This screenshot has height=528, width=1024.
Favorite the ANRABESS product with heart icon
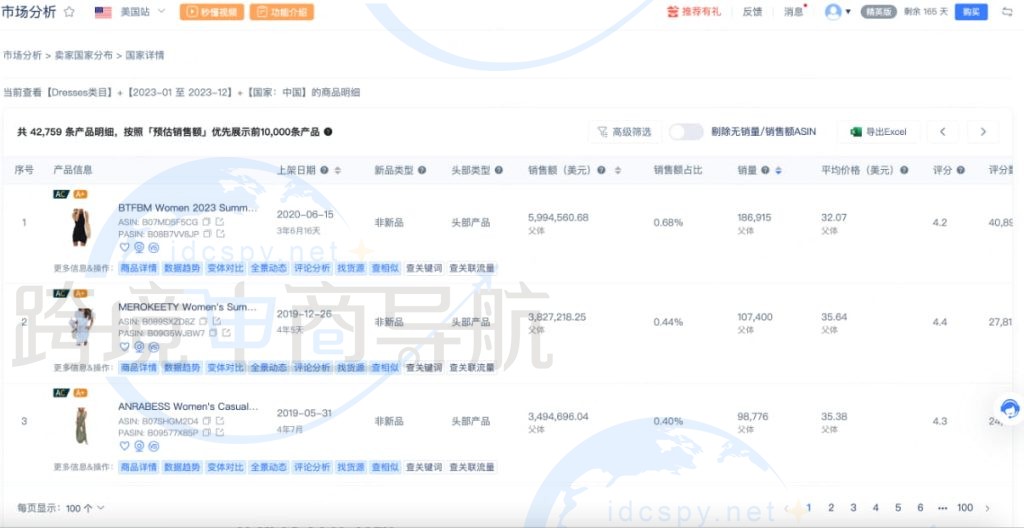(x=125, y=446)
